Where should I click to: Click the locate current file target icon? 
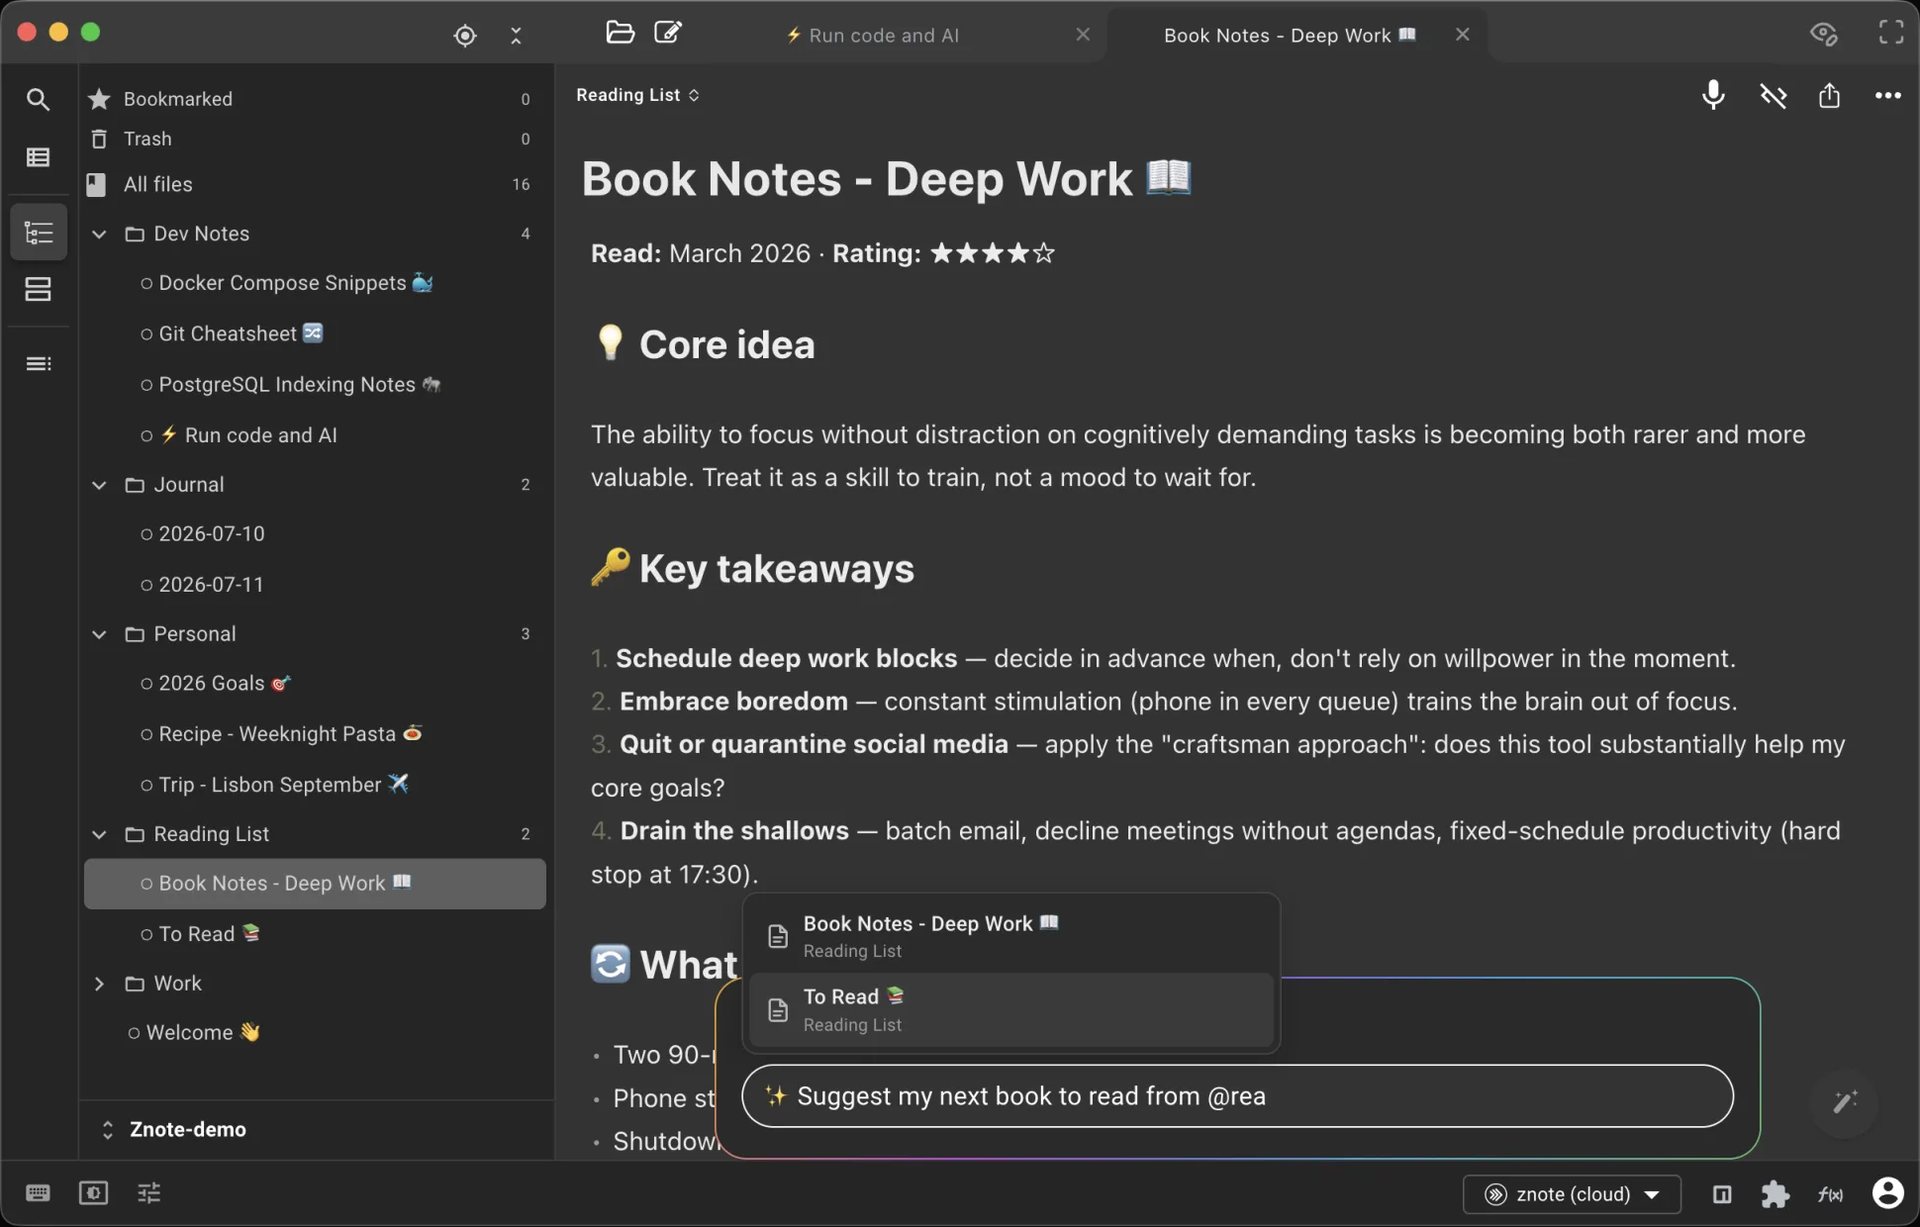pos(464,35)
